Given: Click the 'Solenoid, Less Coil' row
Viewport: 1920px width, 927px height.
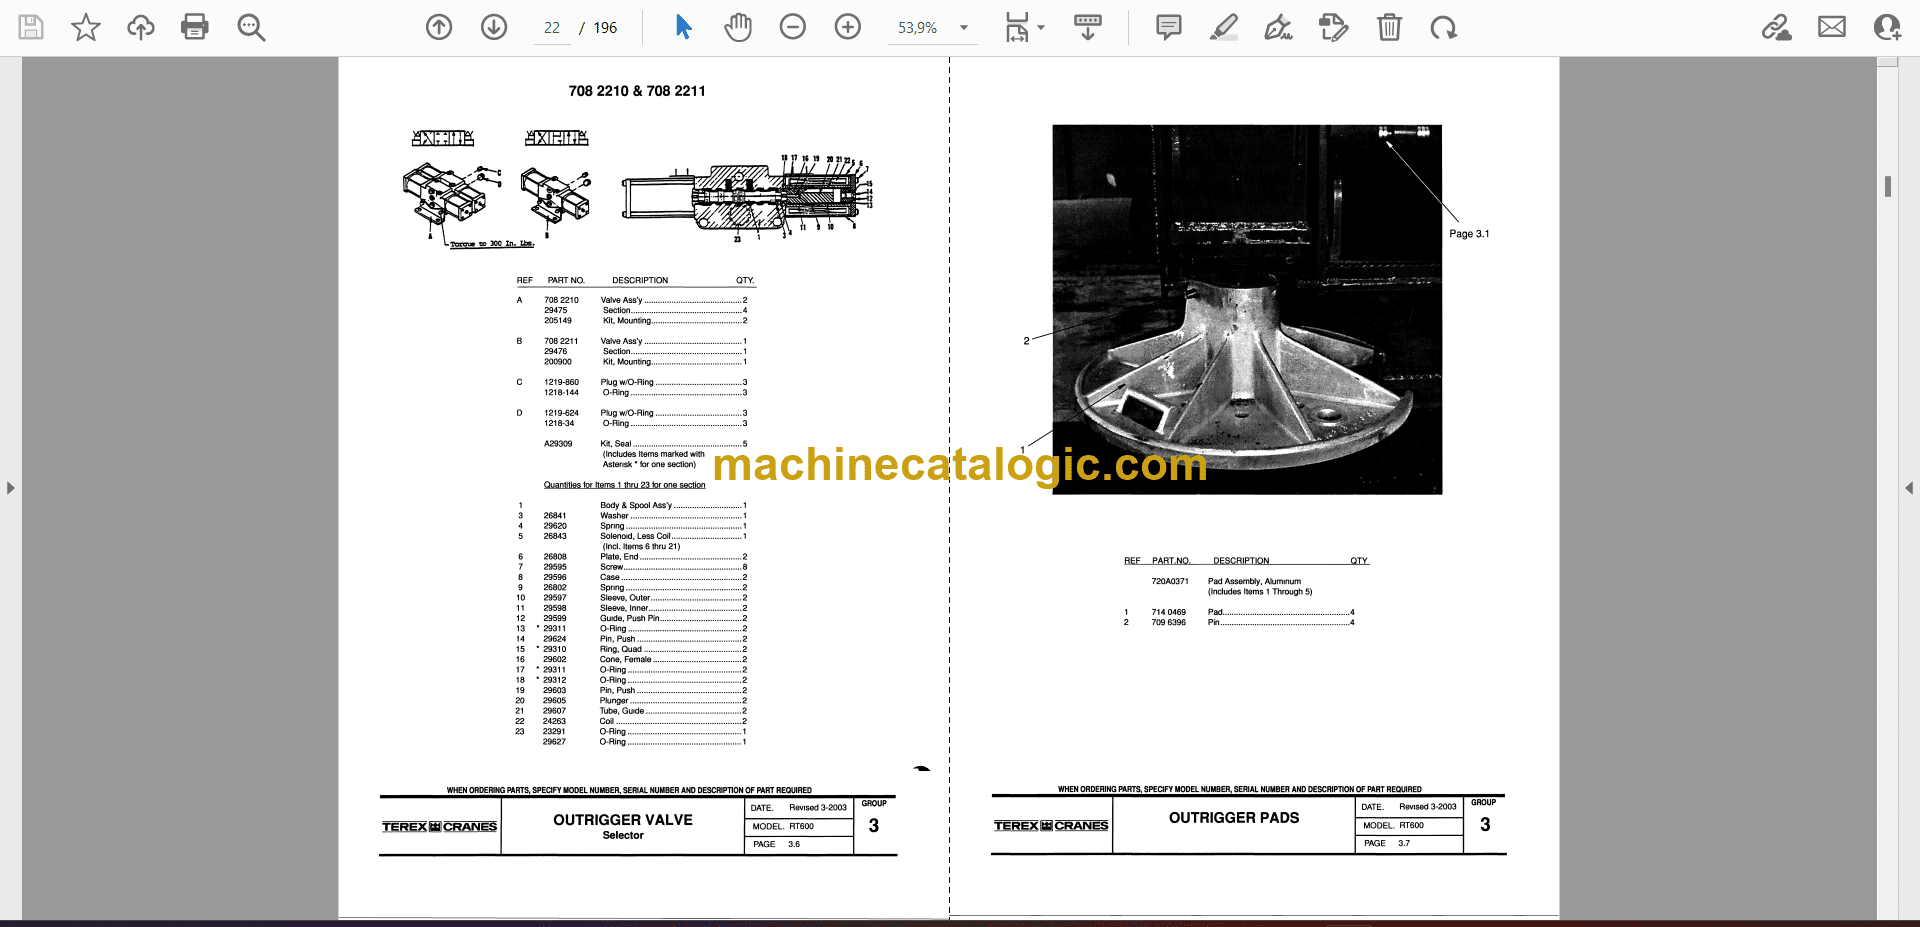Looking at the screenshot, I should [631, 536].
